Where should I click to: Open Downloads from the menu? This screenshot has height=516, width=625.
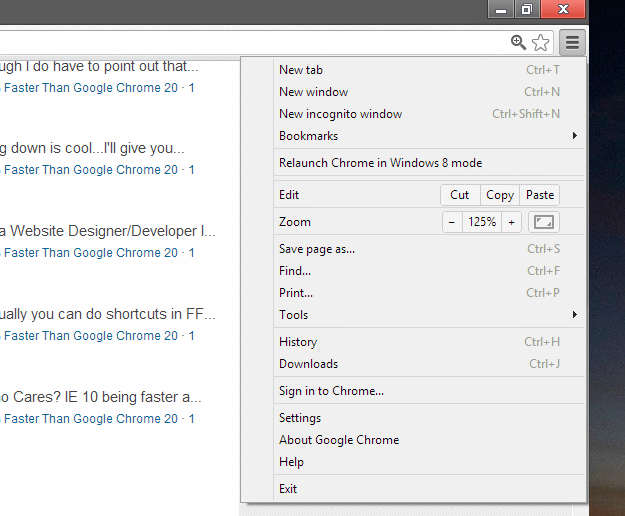point(308,364)
